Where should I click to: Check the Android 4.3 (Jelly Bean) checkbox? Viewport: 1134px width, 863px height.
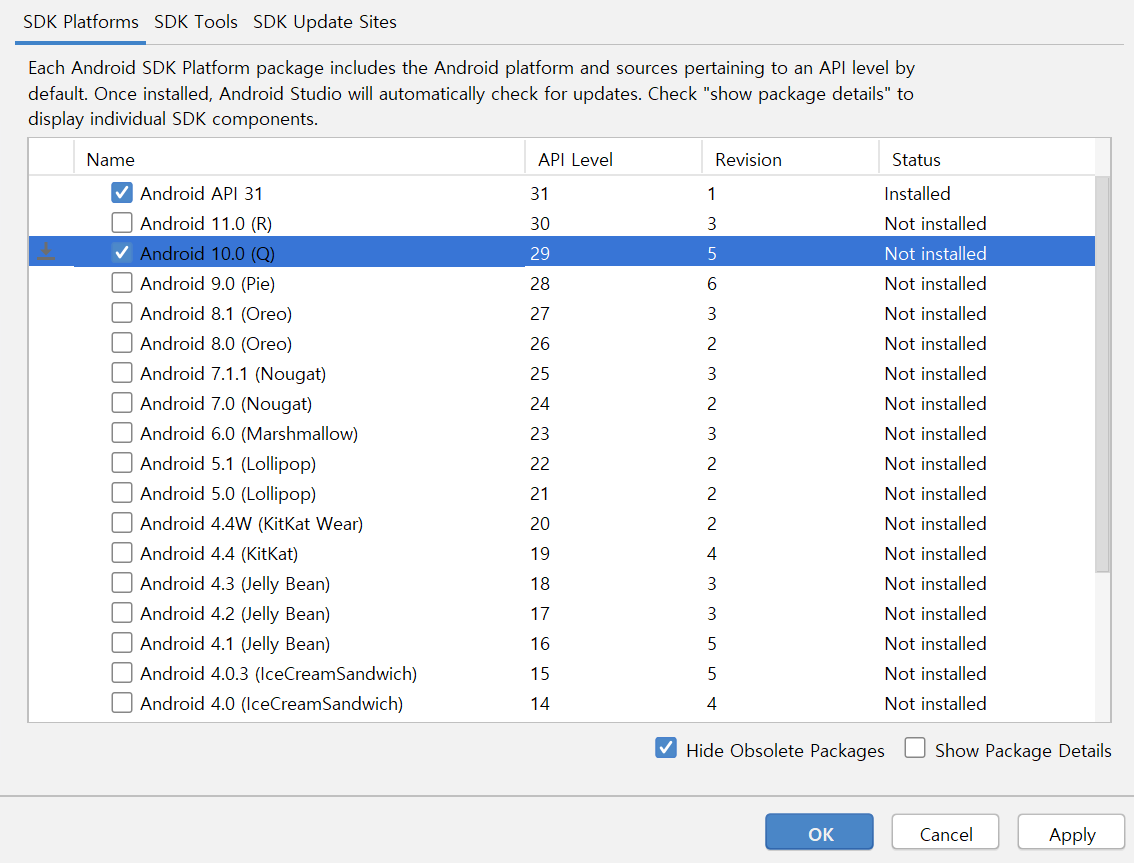click(122, 583)
